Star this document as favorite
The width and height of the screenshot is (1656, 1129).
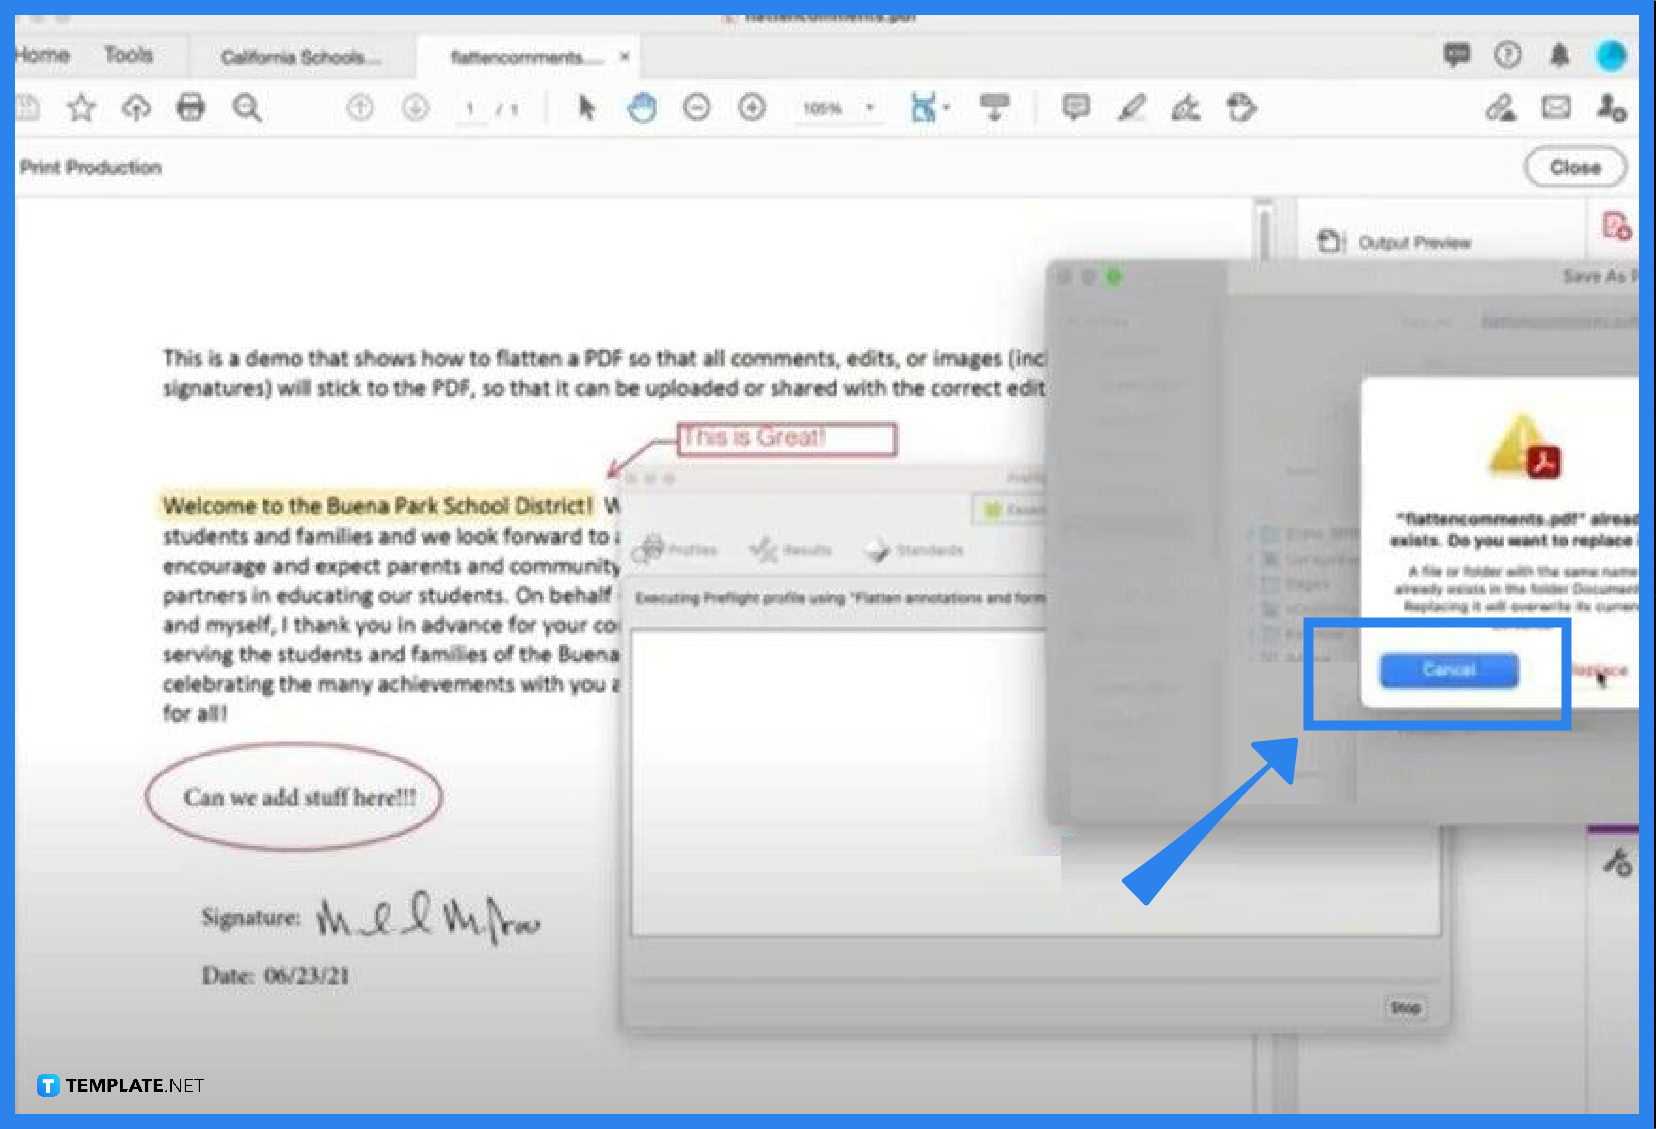point(81,107)
